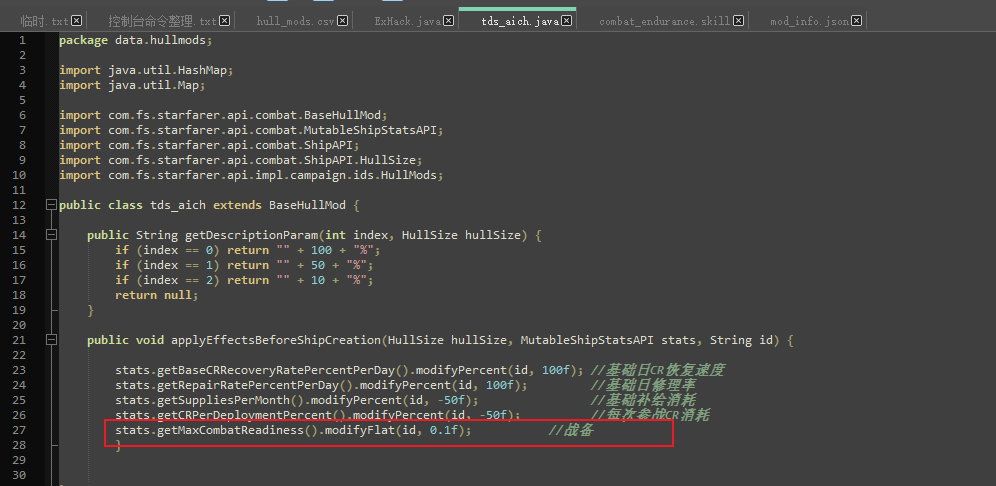Place cursor on getMaxCombatReadiness line
996x486 pixels.
(x=292, y=430)
